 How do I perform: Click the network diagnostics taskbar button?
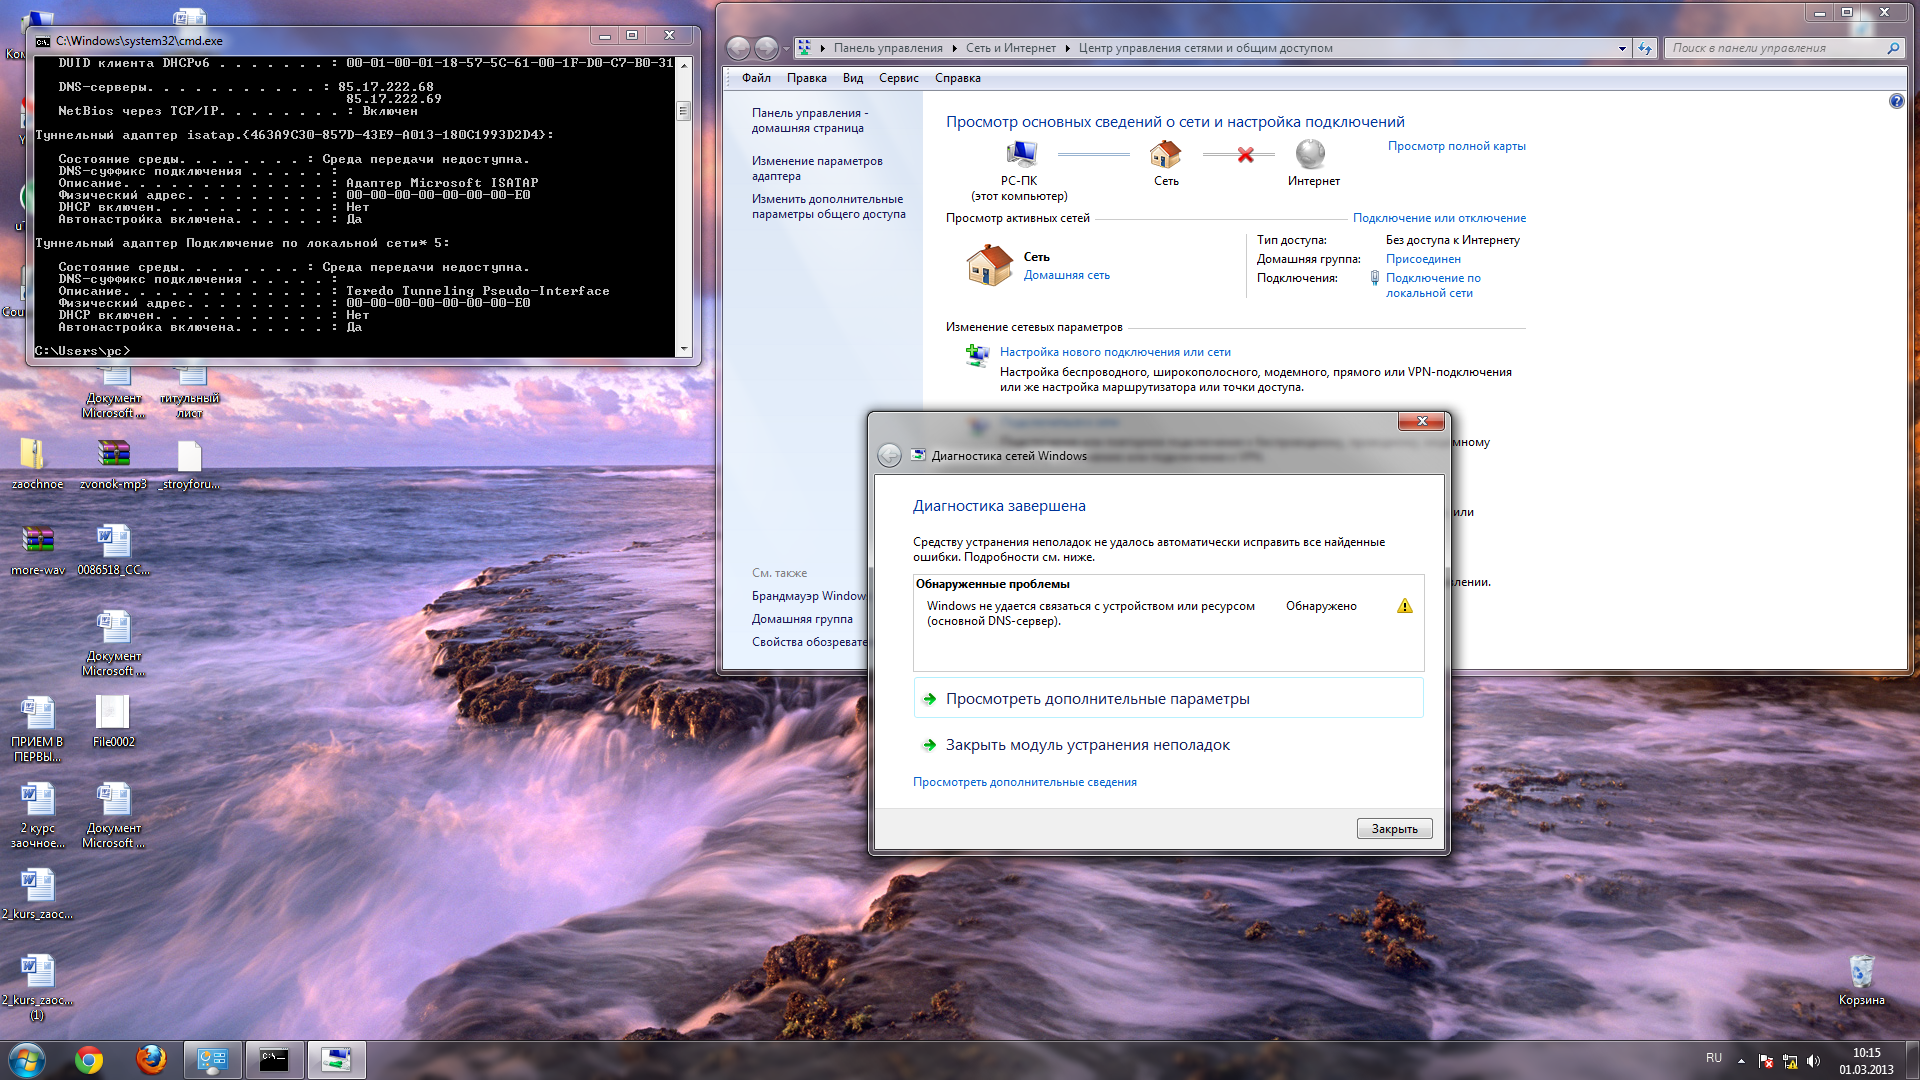336,1060
